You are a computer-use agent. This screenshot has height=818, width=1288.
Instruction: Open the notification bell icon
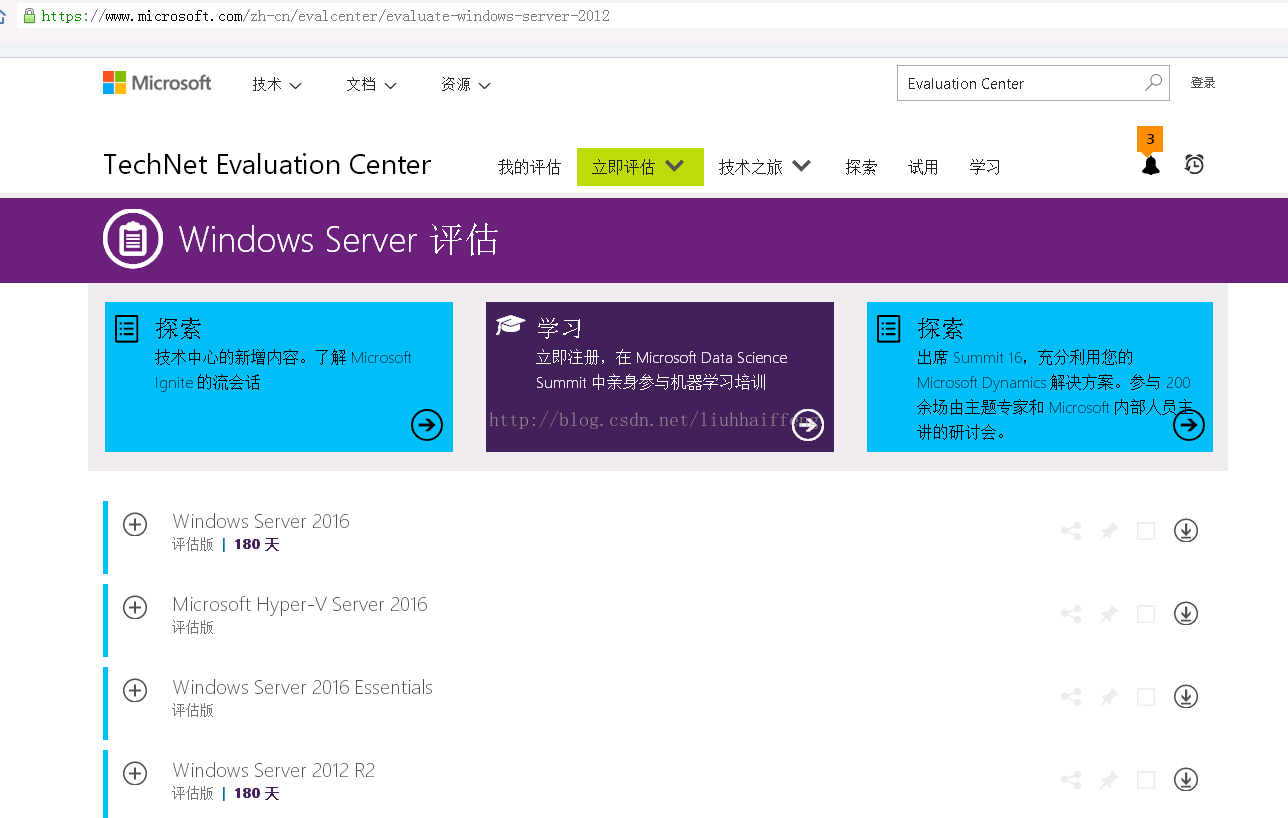[1151, 165]
